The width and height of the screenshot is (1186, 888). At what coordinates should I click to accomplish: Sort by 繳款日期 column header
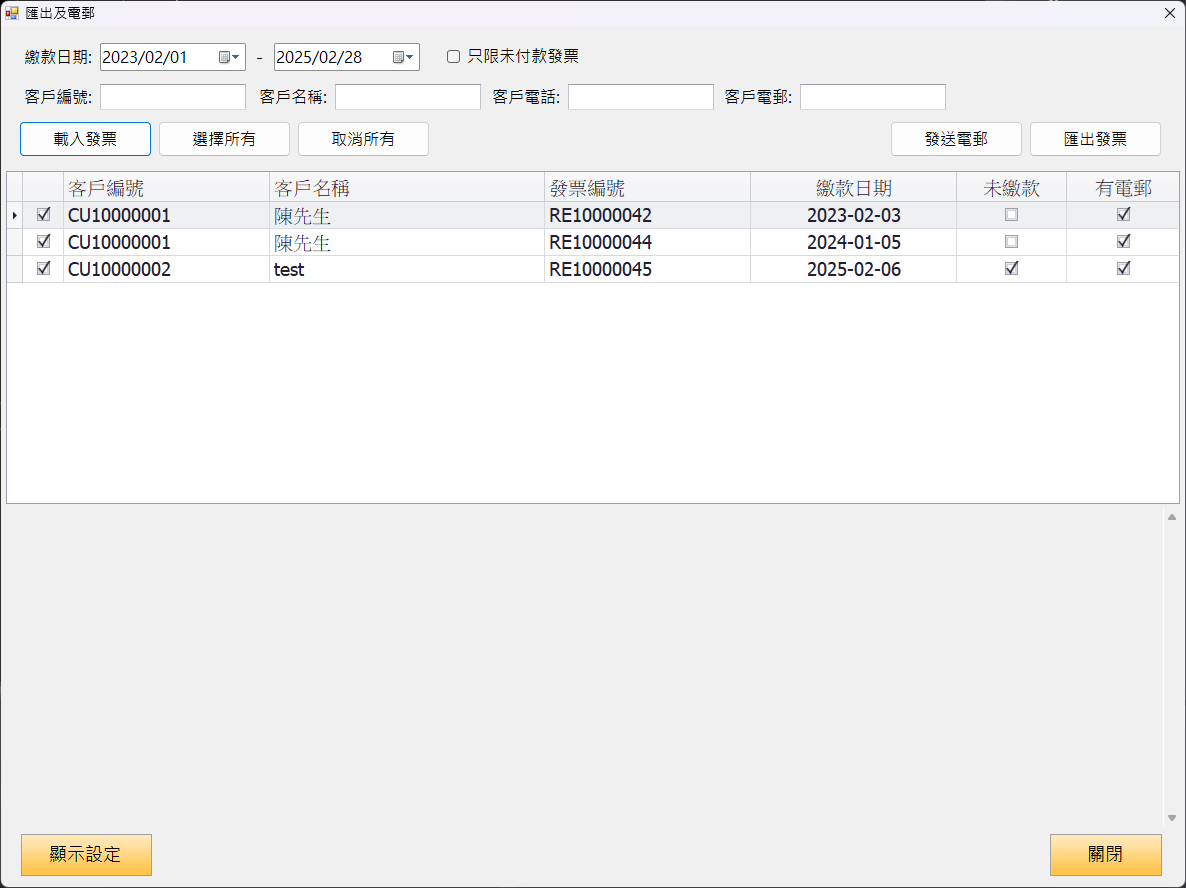click(853, 188)
